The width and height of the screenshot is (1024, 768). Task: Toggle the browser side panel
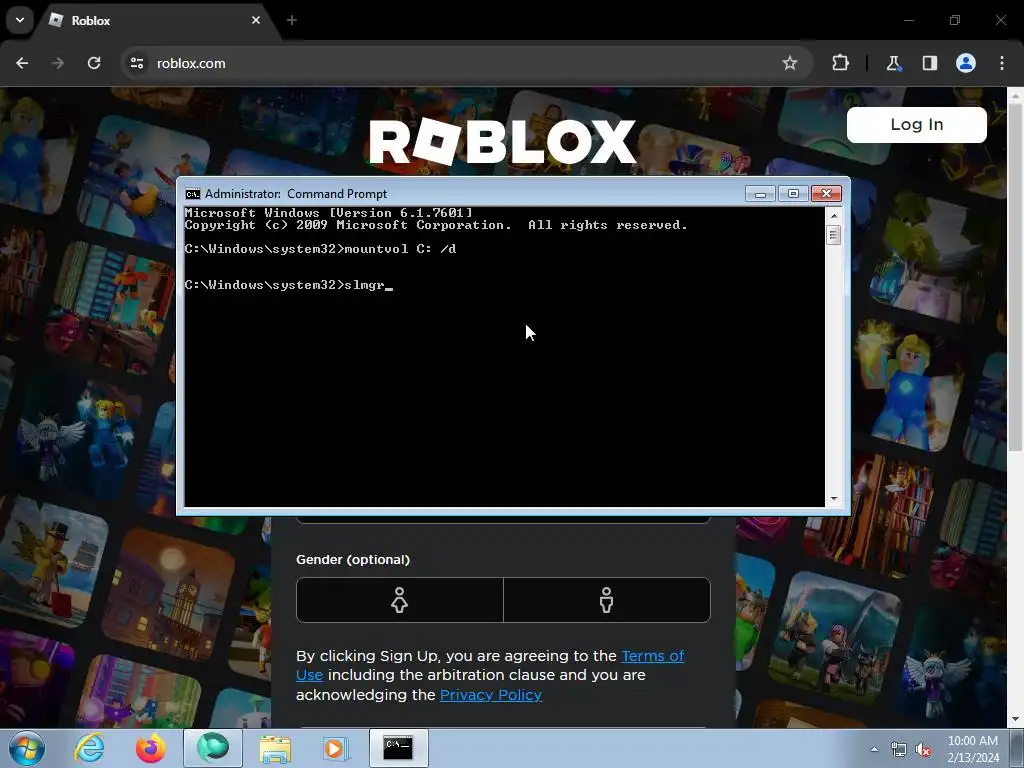coord(929,63)
